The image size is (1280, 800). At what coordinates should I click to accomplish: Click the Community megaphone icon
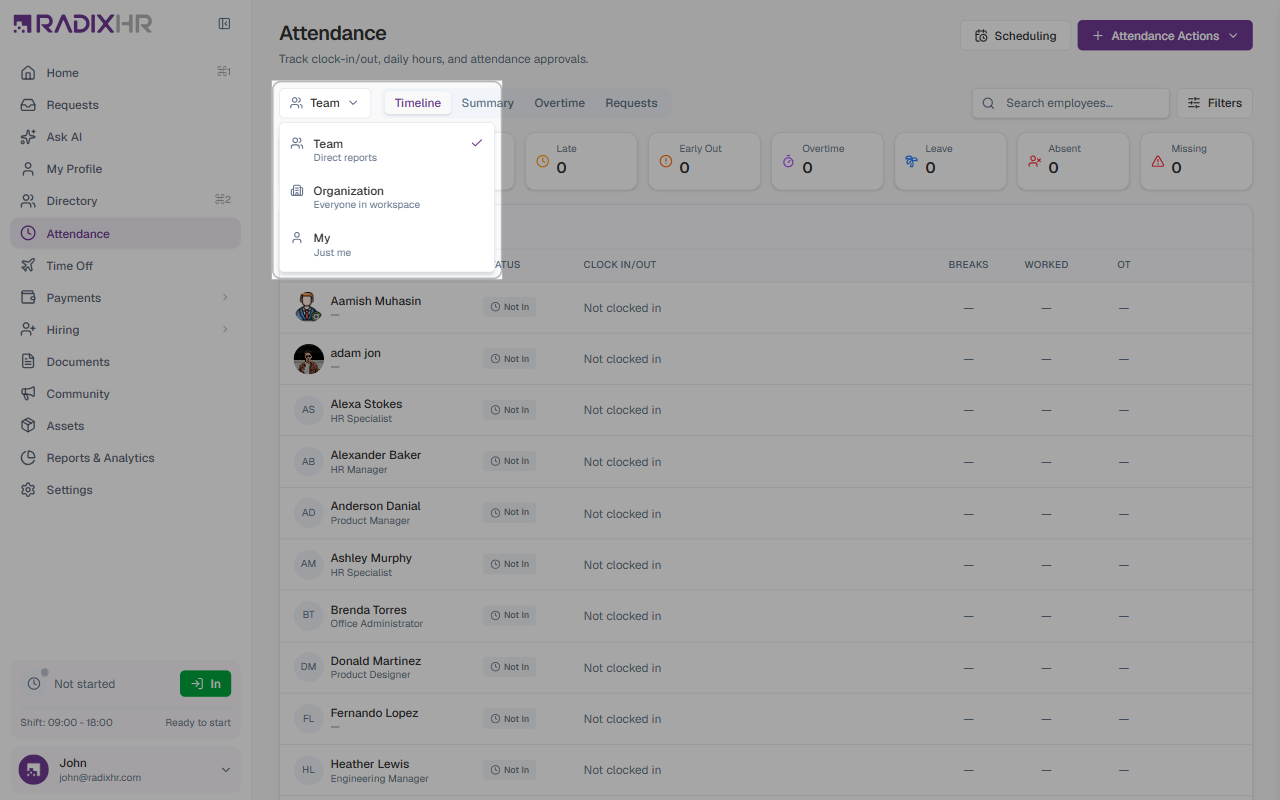point(28,394)
